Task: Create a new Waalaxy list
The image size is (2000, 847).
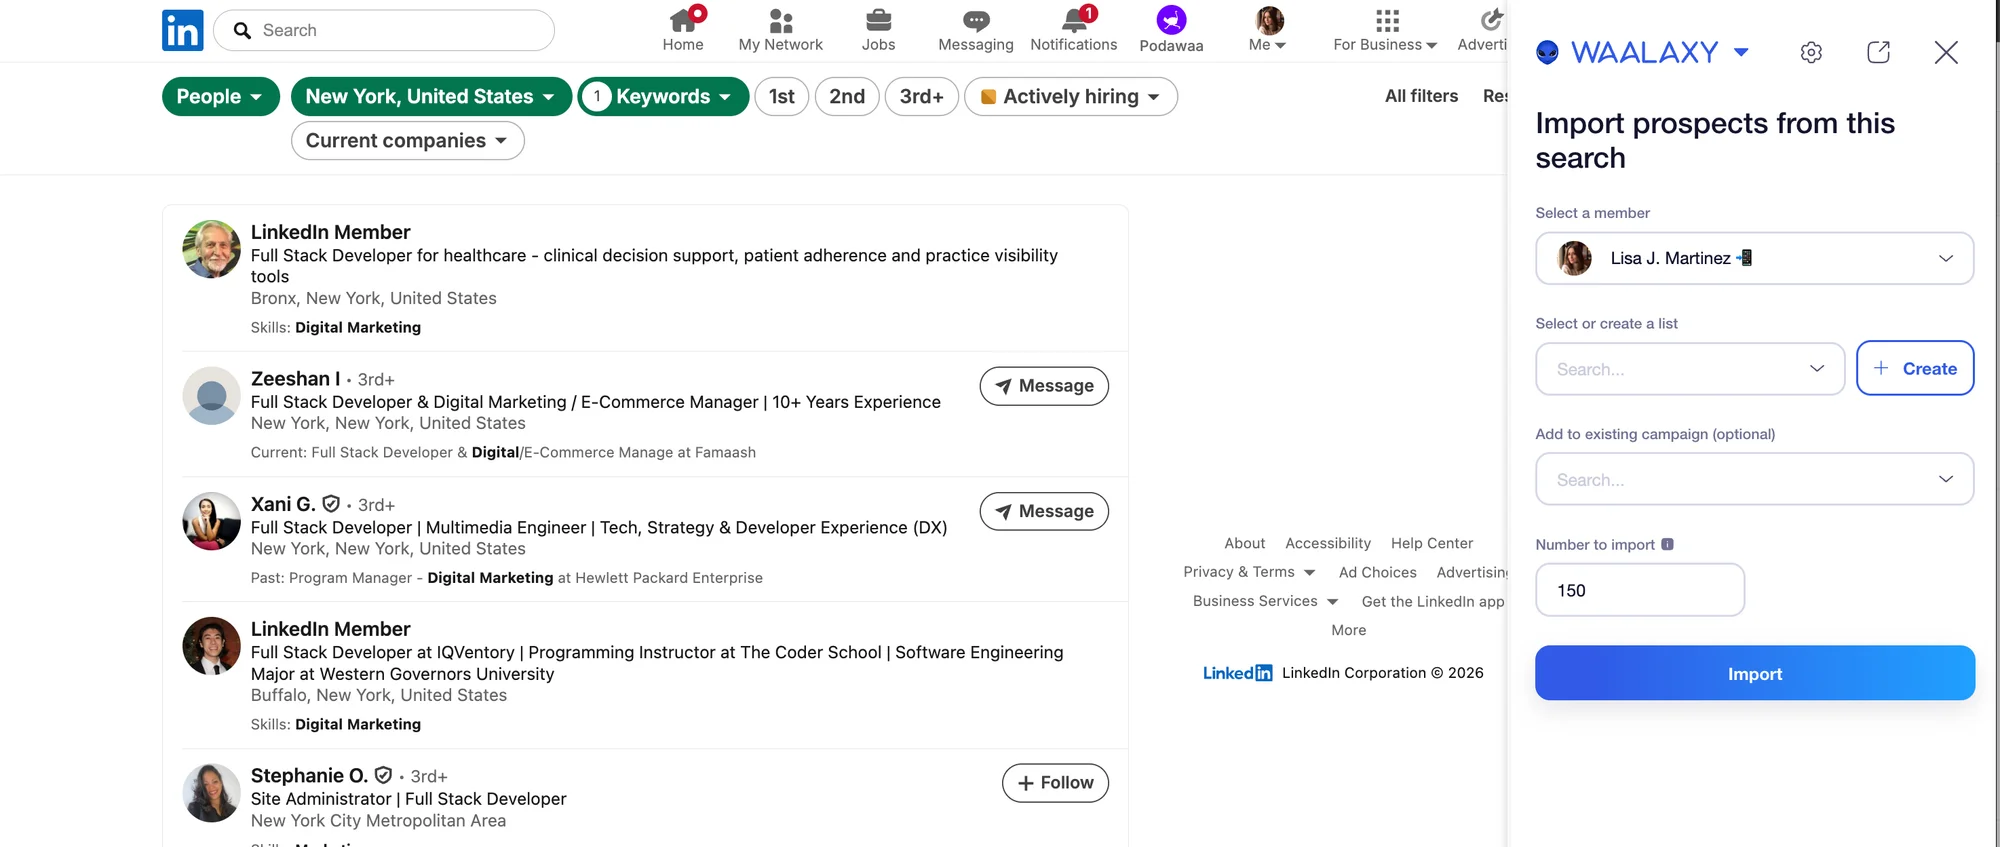Action: pyautogui.click(x=1915, y=368)
